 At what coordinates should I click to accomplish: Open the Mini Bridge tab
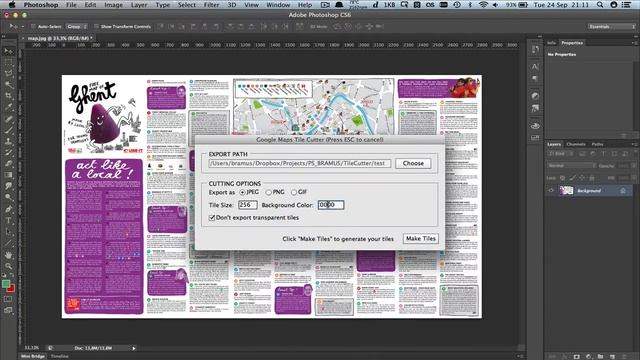[x=33, y=356]
